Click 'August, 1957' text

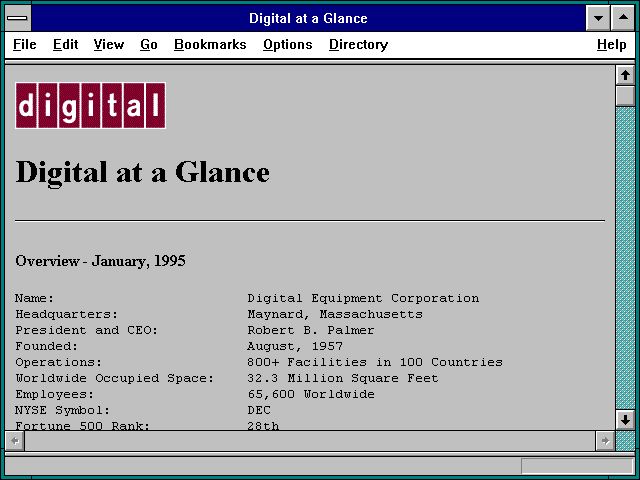coord(295,346)
